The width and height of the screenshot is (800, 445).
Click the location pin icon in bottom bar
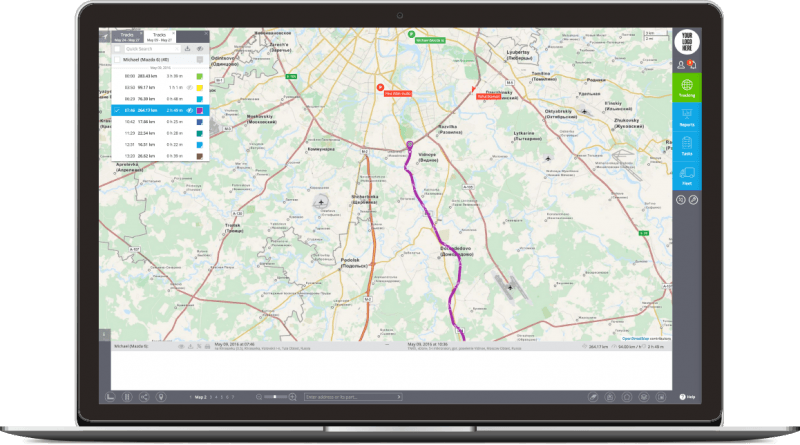[161, 397]
